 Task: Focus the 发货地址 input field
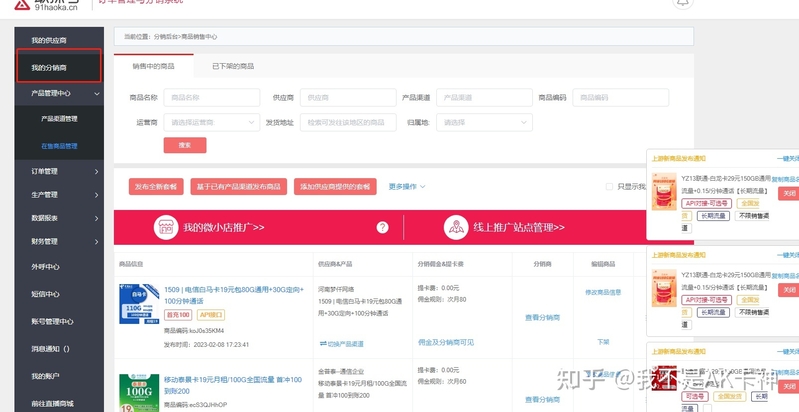pos(348,122)
